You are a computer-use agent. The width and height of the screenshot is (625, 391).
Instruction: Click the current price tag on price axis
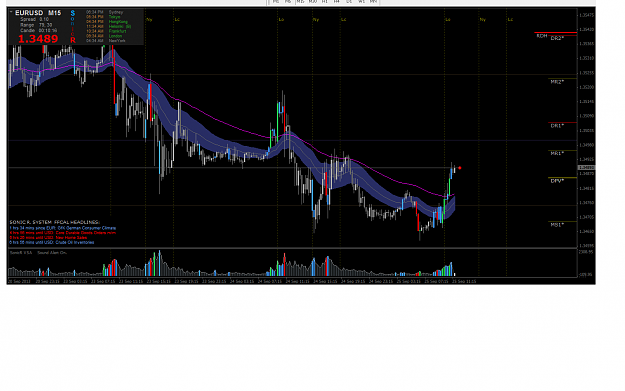point(586,168)
